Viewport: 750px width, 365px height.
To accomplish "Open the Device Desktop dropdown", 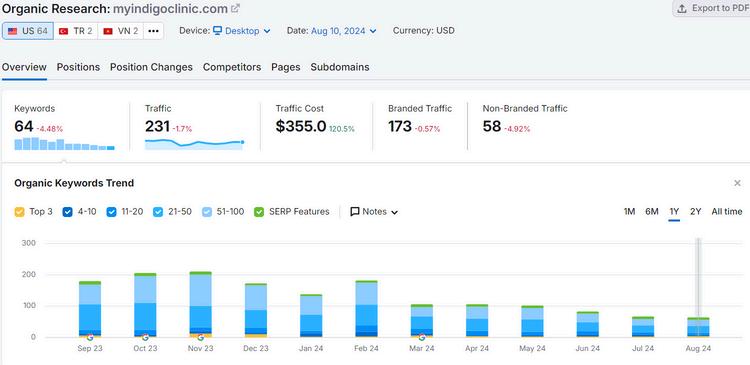I will pos(242,31).
